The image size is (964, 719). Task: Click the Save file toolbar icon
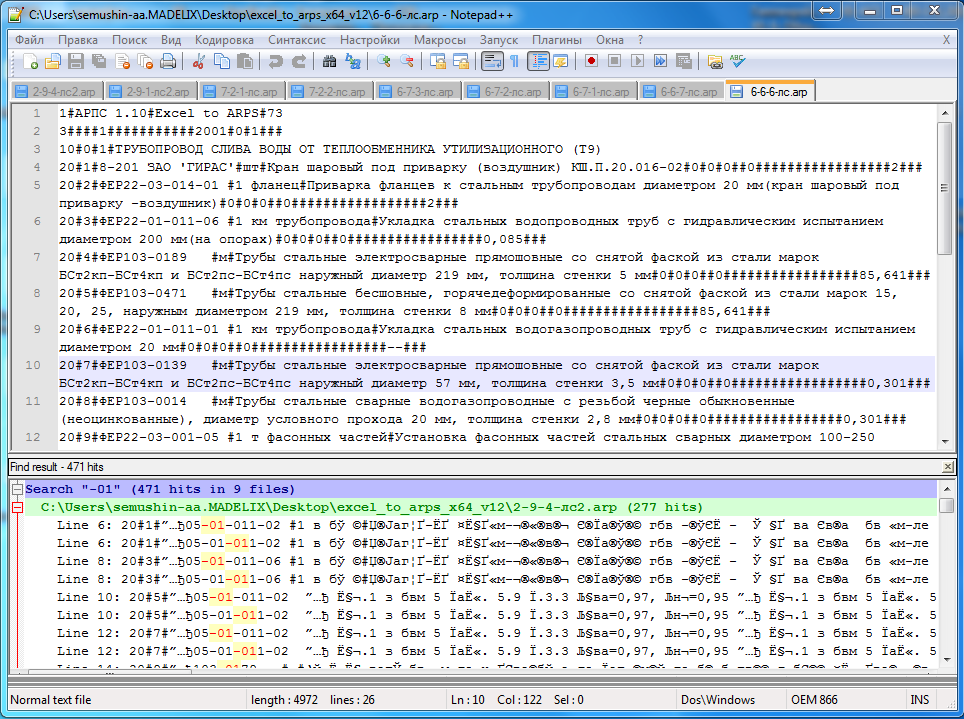75,62
